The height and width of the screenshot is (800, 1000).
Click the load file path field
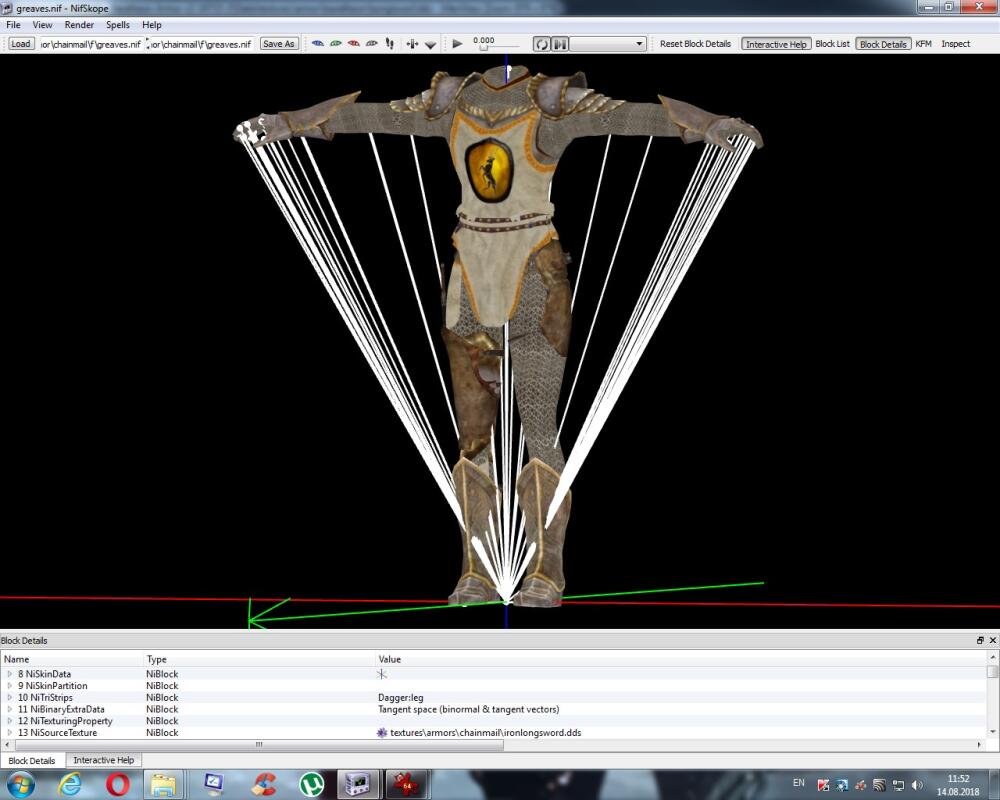[x=91, y=44]
